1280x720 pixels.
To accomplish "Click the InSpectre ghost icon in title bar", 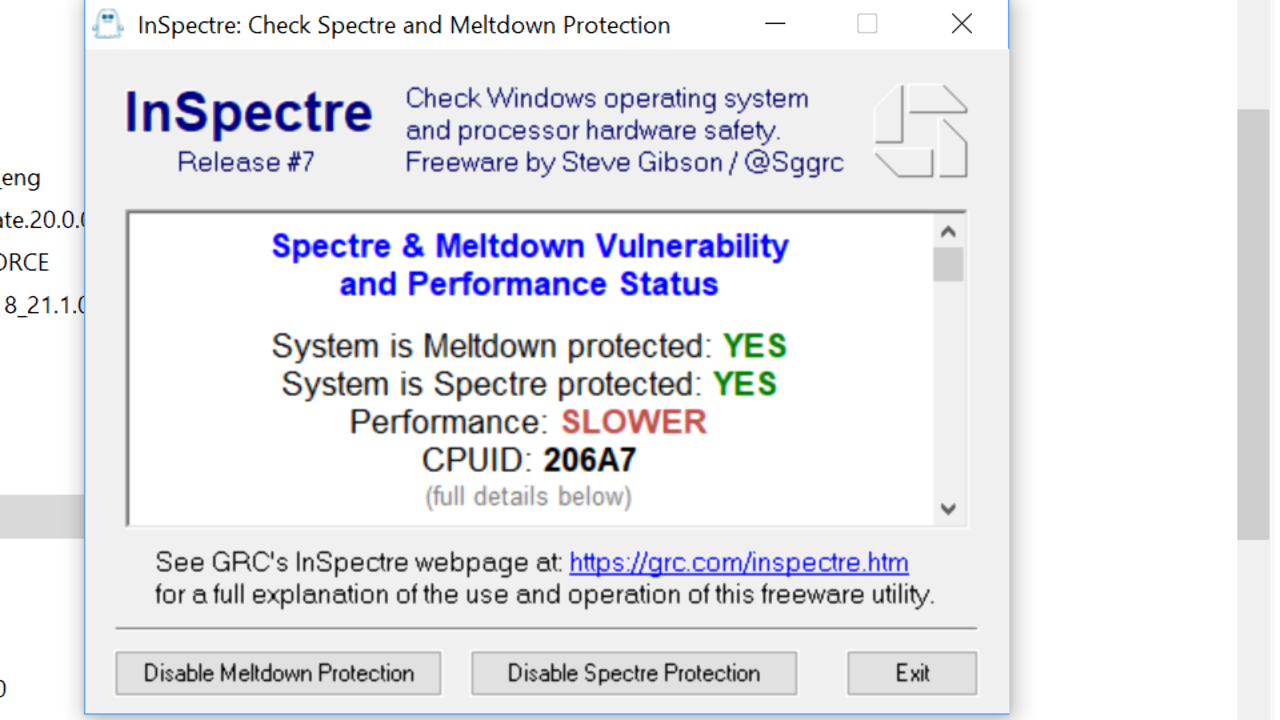I will 108,24.
